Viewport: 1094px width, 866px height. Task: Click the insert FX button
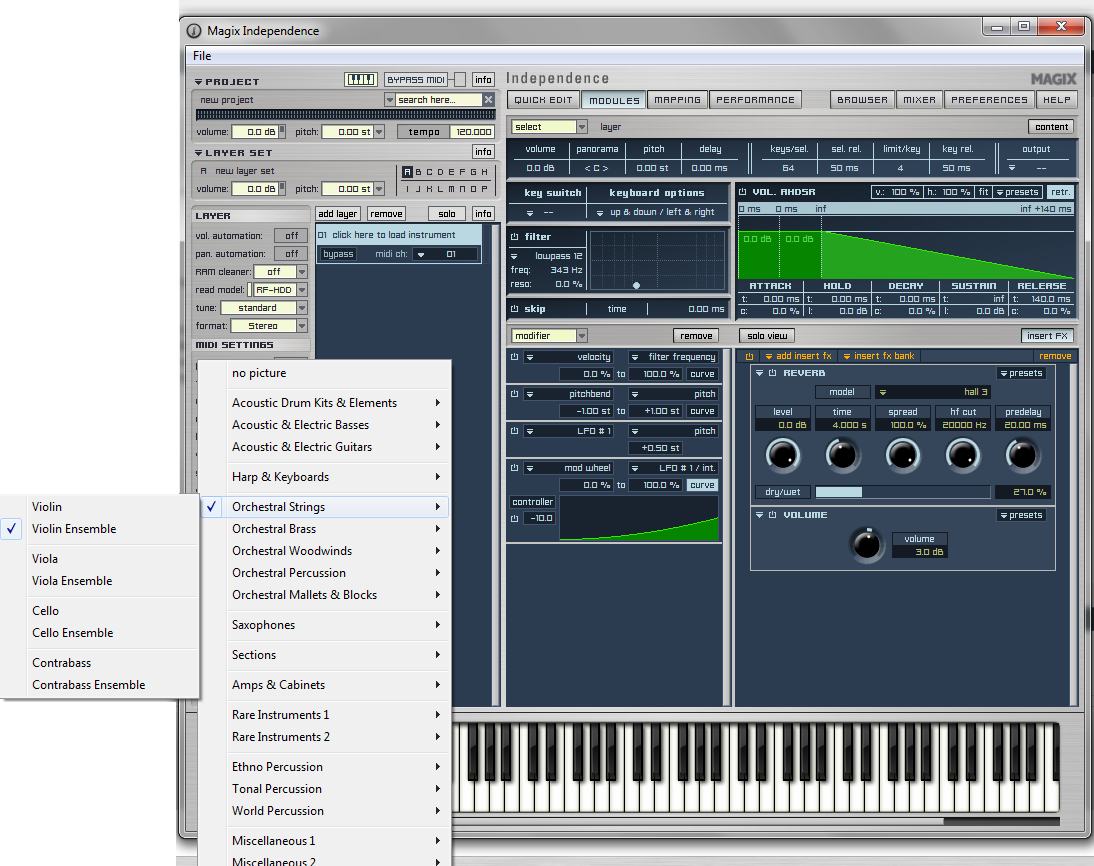click(x=1047, y=336)
